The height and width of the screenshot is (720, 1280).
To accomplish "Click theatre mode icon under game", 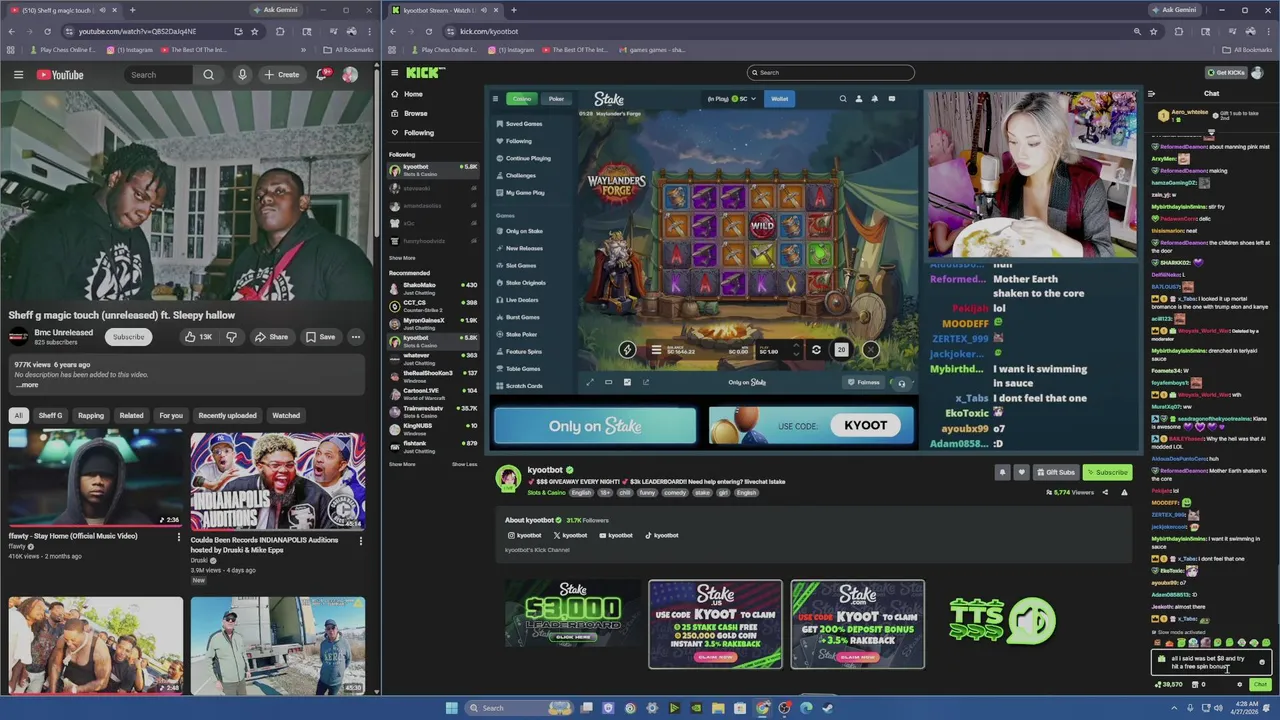I will coord(608,382).
